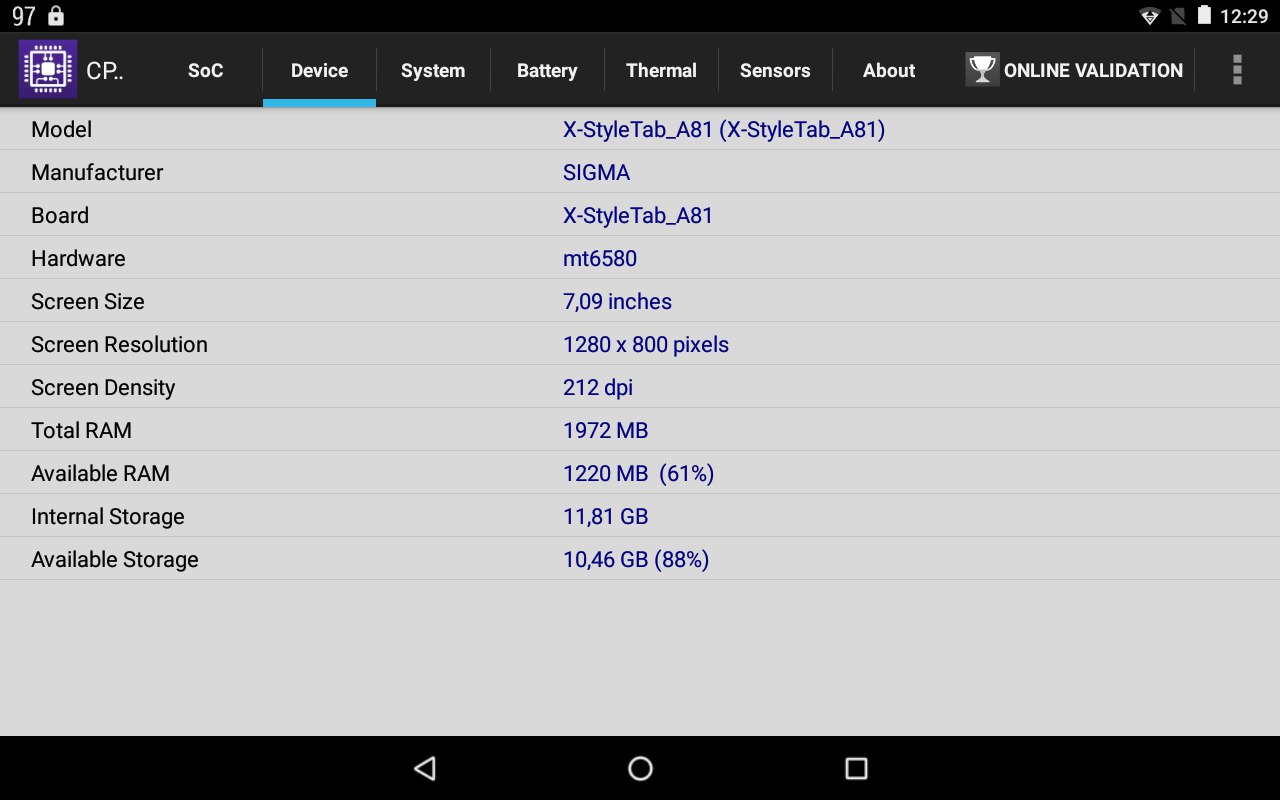Viewport: 1280px width, 800px height.
Task: Tap the lock icon in status bar
Action: click(56, 16)
